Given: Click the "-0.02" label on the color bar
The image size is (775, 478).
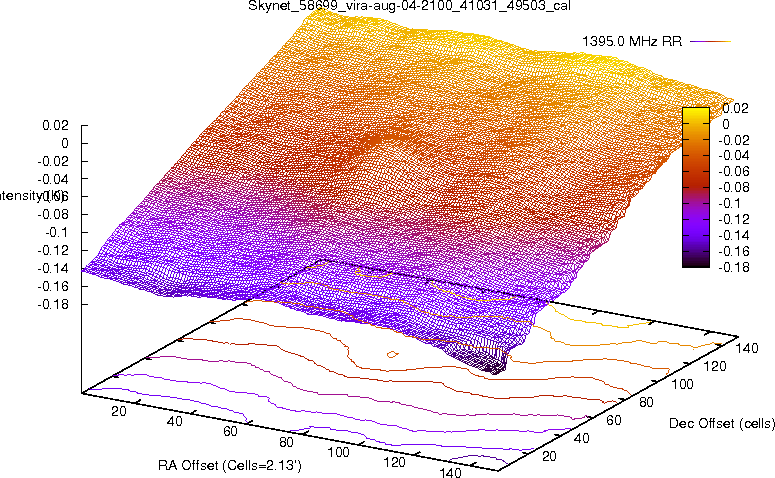Looking at the screenshot, I should [733, 140].
